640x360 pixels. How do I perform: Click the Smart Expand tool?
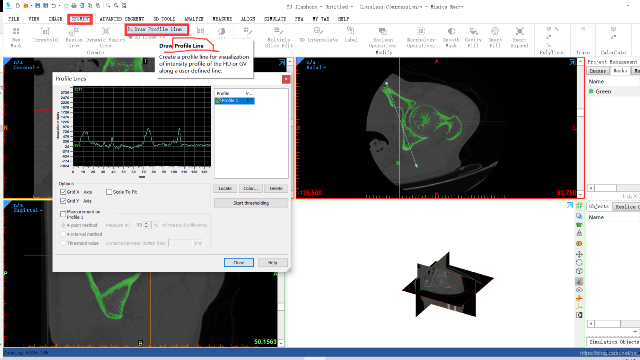click(x=519, y=37)
